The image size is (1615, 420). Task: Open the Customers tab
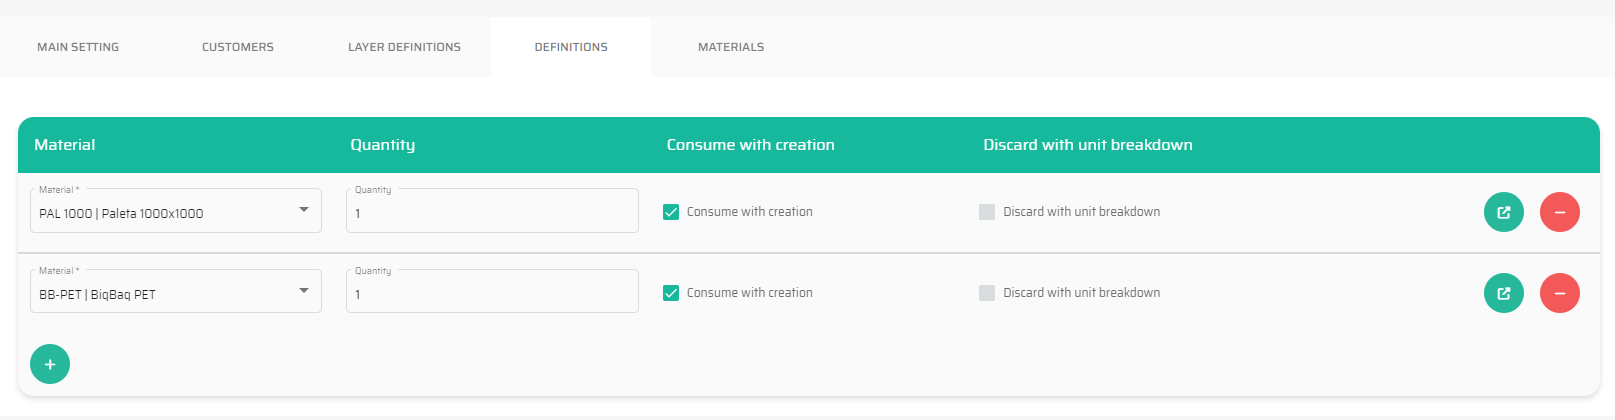coord(238,47)
